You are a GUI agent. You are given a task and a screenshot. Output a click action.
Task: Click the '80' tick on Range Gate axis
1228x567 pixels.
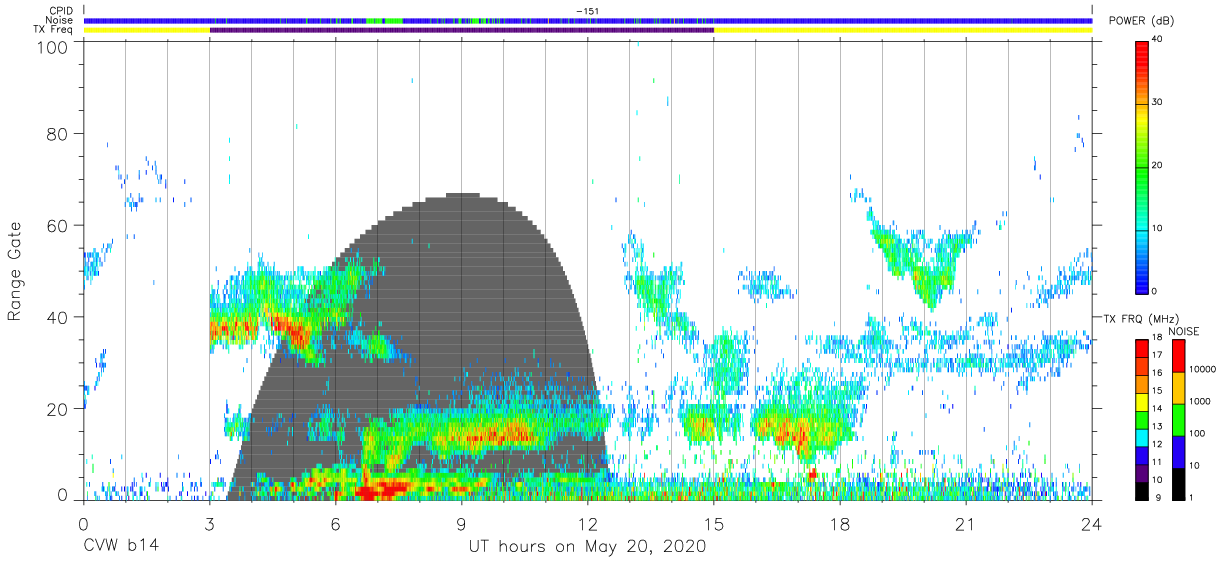point(59,134)
